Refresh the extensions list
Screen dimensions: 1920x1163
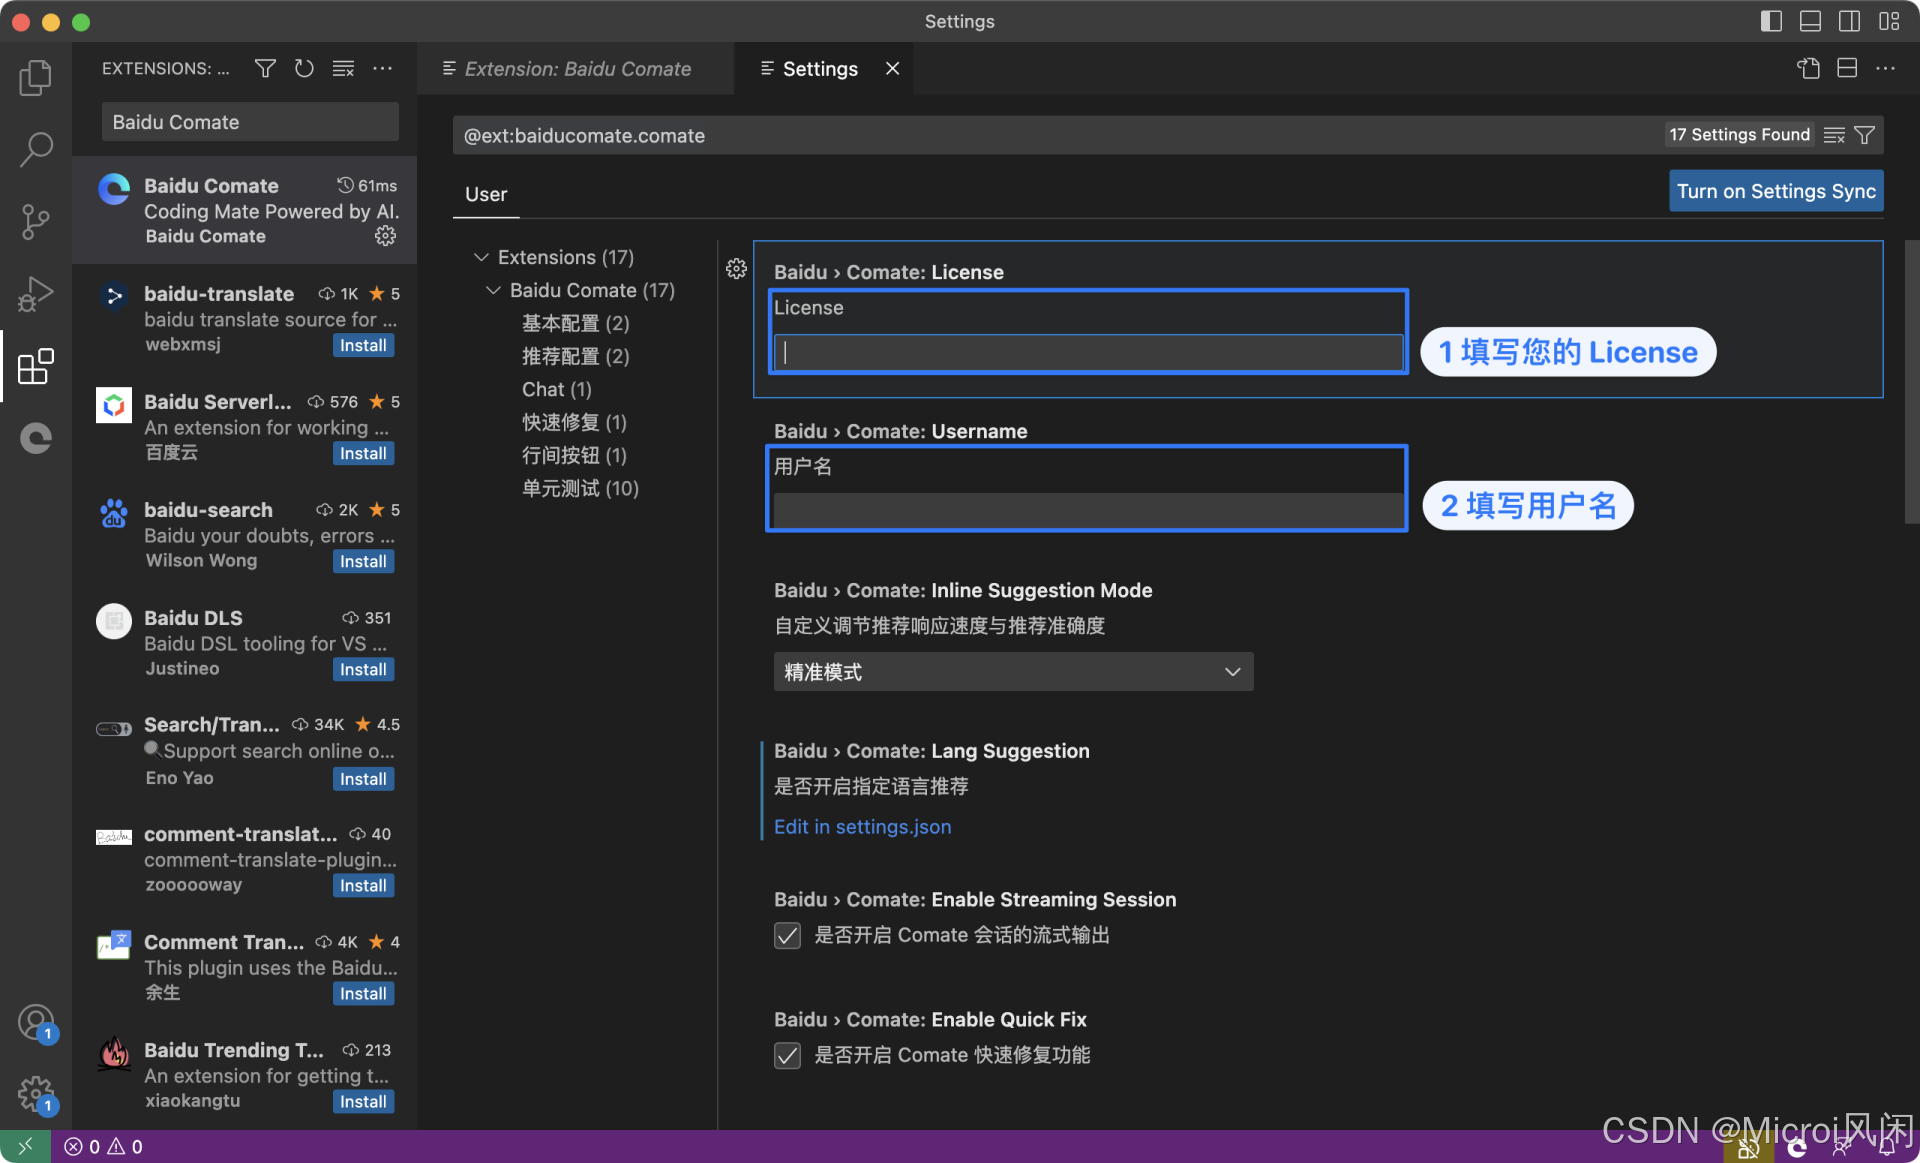[304, 68]
